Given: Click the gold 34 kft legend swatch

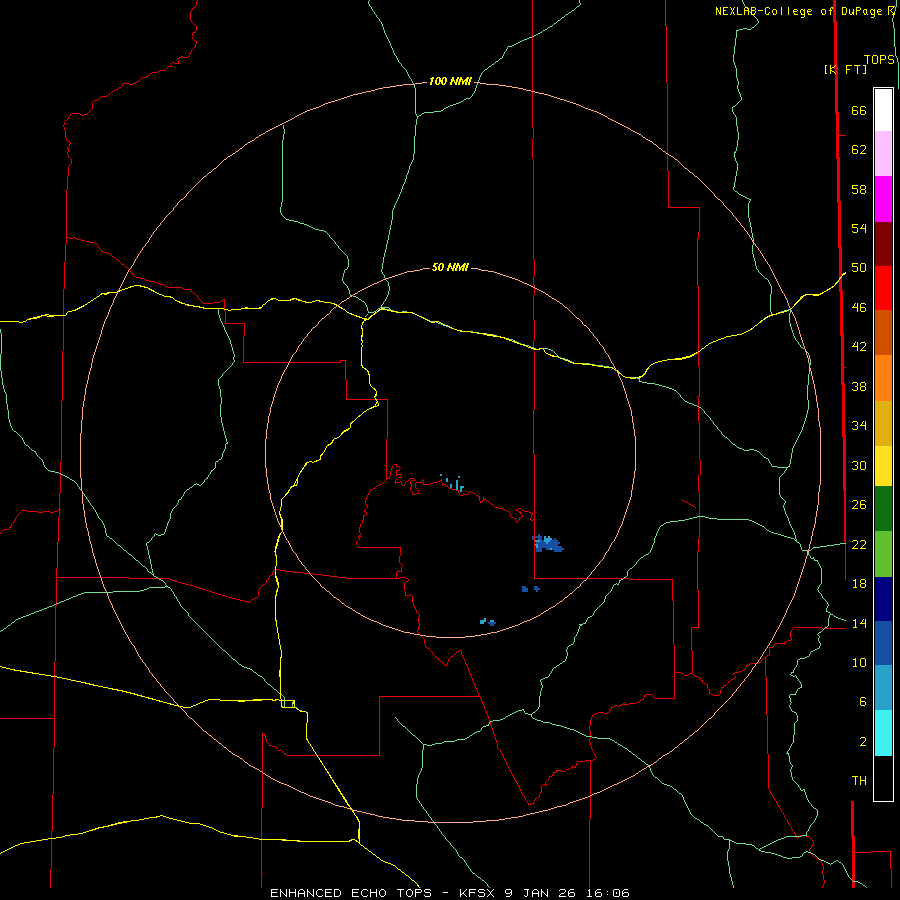Looking at the screenshot, I should click(x=883, y=423).
